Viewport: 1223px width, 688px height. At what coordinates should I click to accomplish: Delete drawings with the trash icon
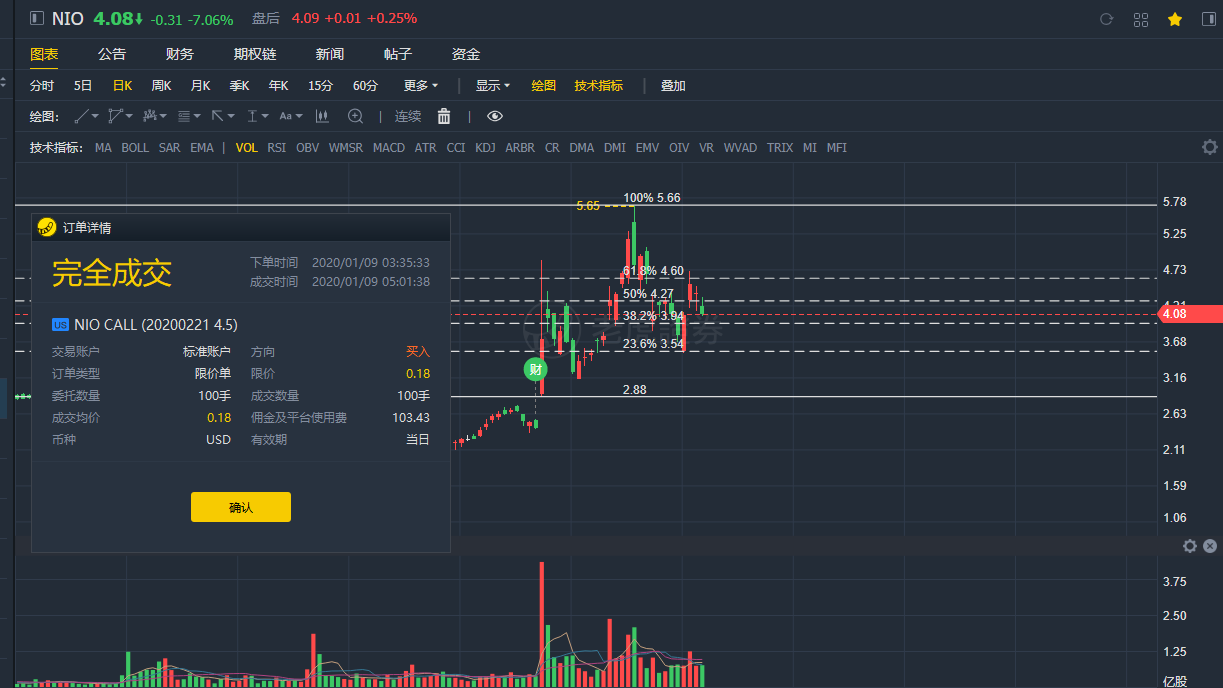pyautogui.click(x=444, y=116)
